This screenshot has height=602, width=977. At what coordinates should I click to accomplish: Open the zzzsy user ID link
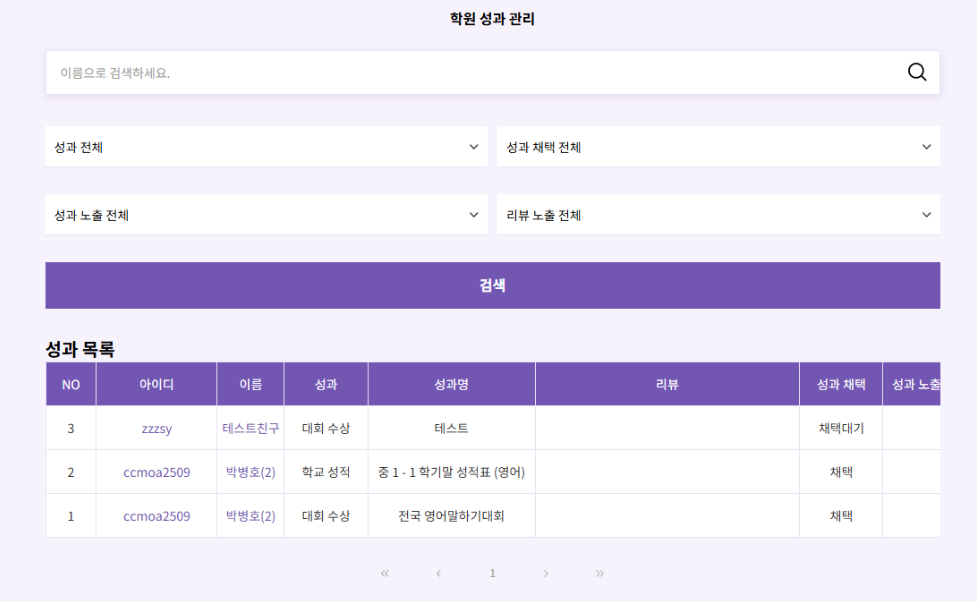click(156, 429)
